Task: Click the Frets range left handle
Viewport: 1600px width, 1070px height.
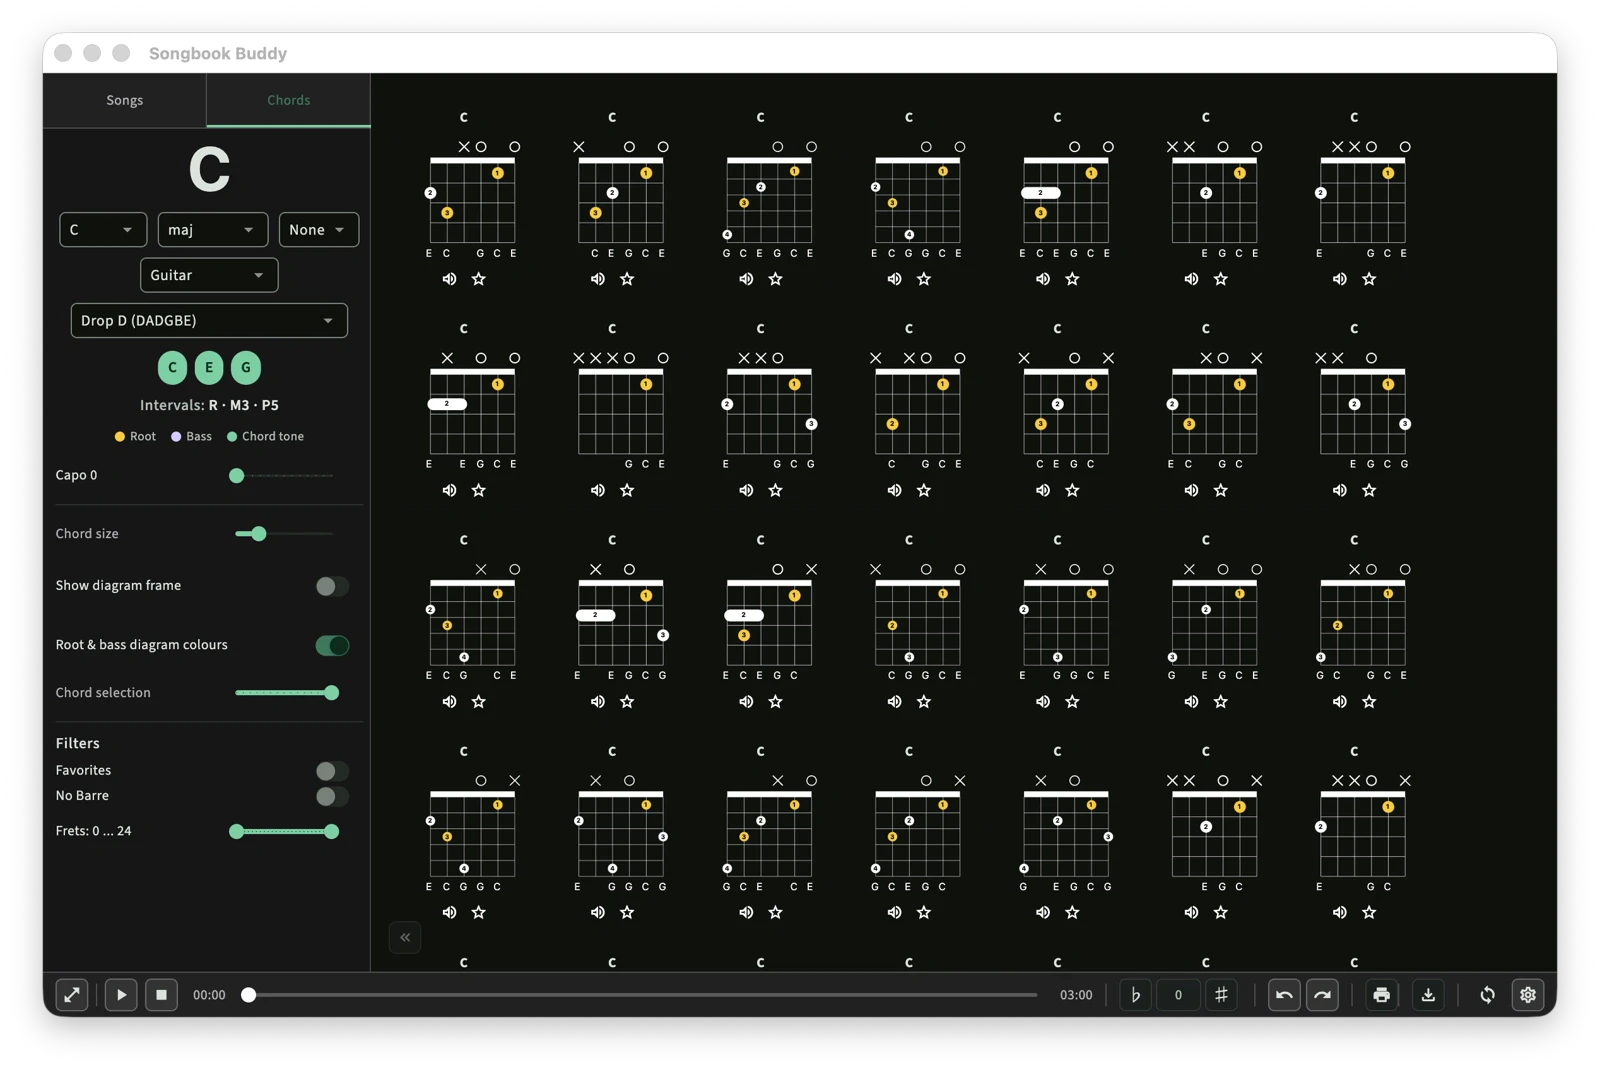Action: [237, 831]
